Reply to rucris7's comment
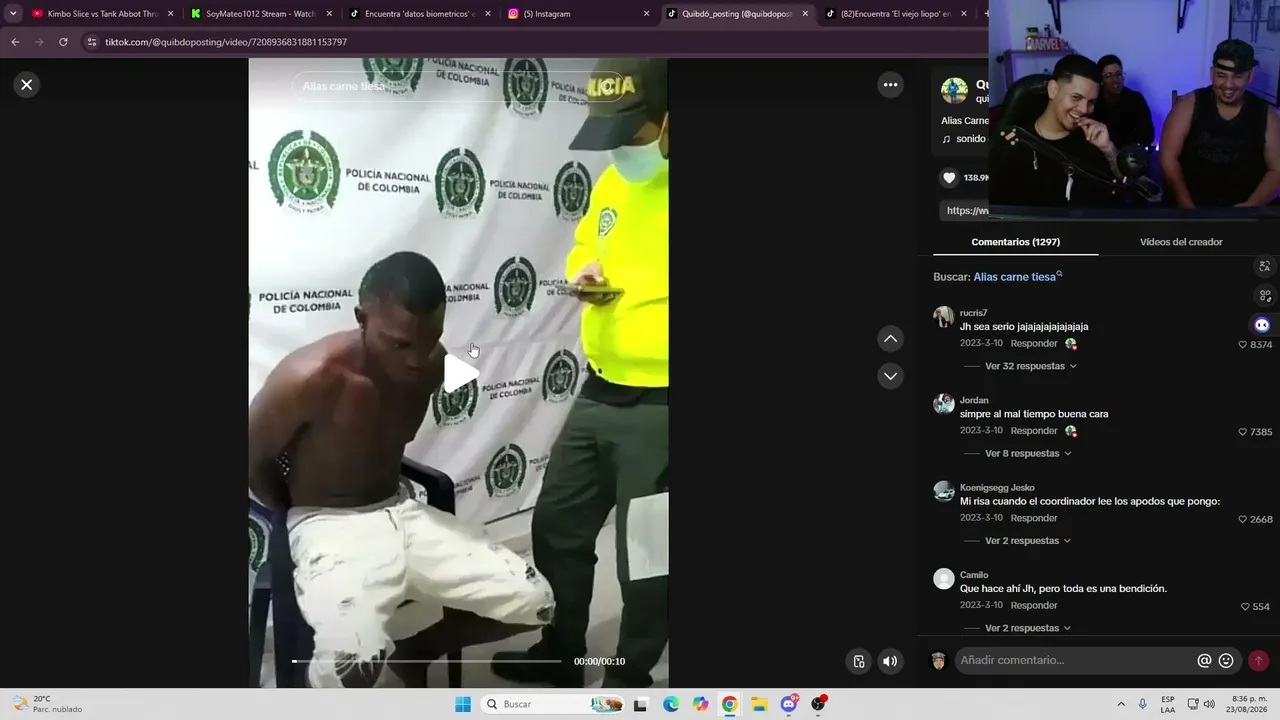 click(x=1034, y=344)
